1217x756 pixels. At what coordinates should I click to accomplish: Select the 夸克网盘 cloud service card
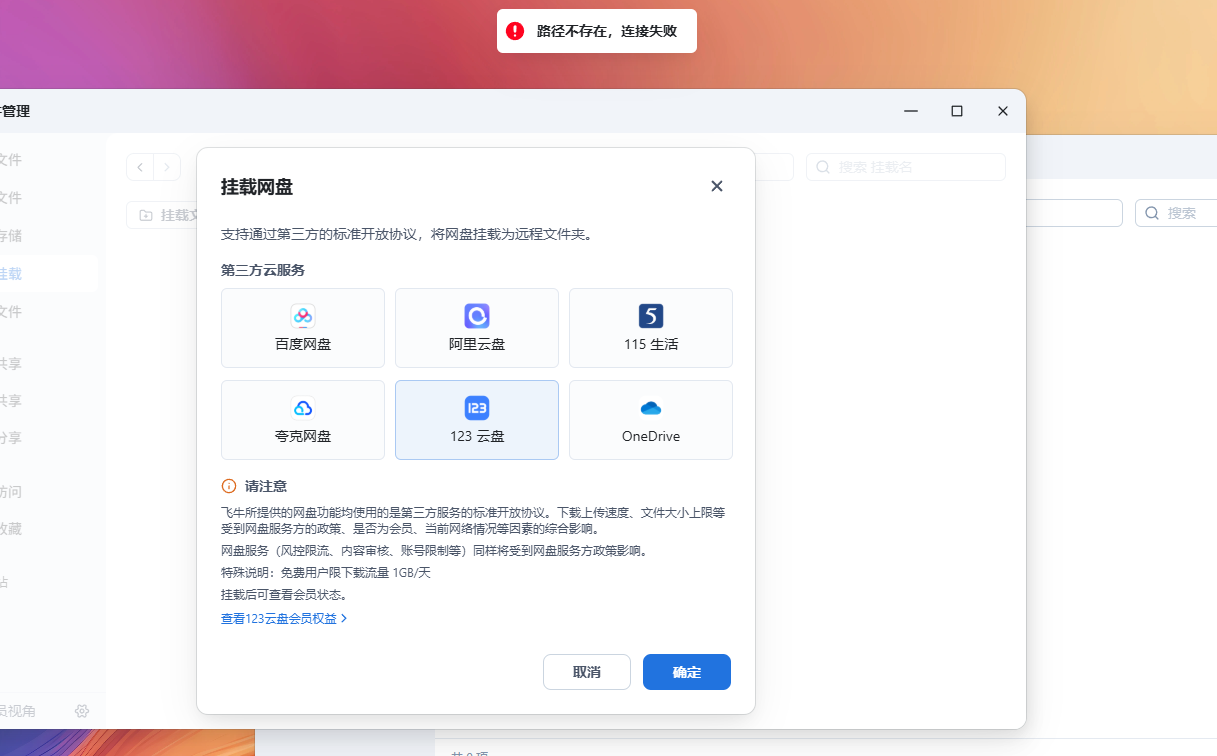point(303,420)
